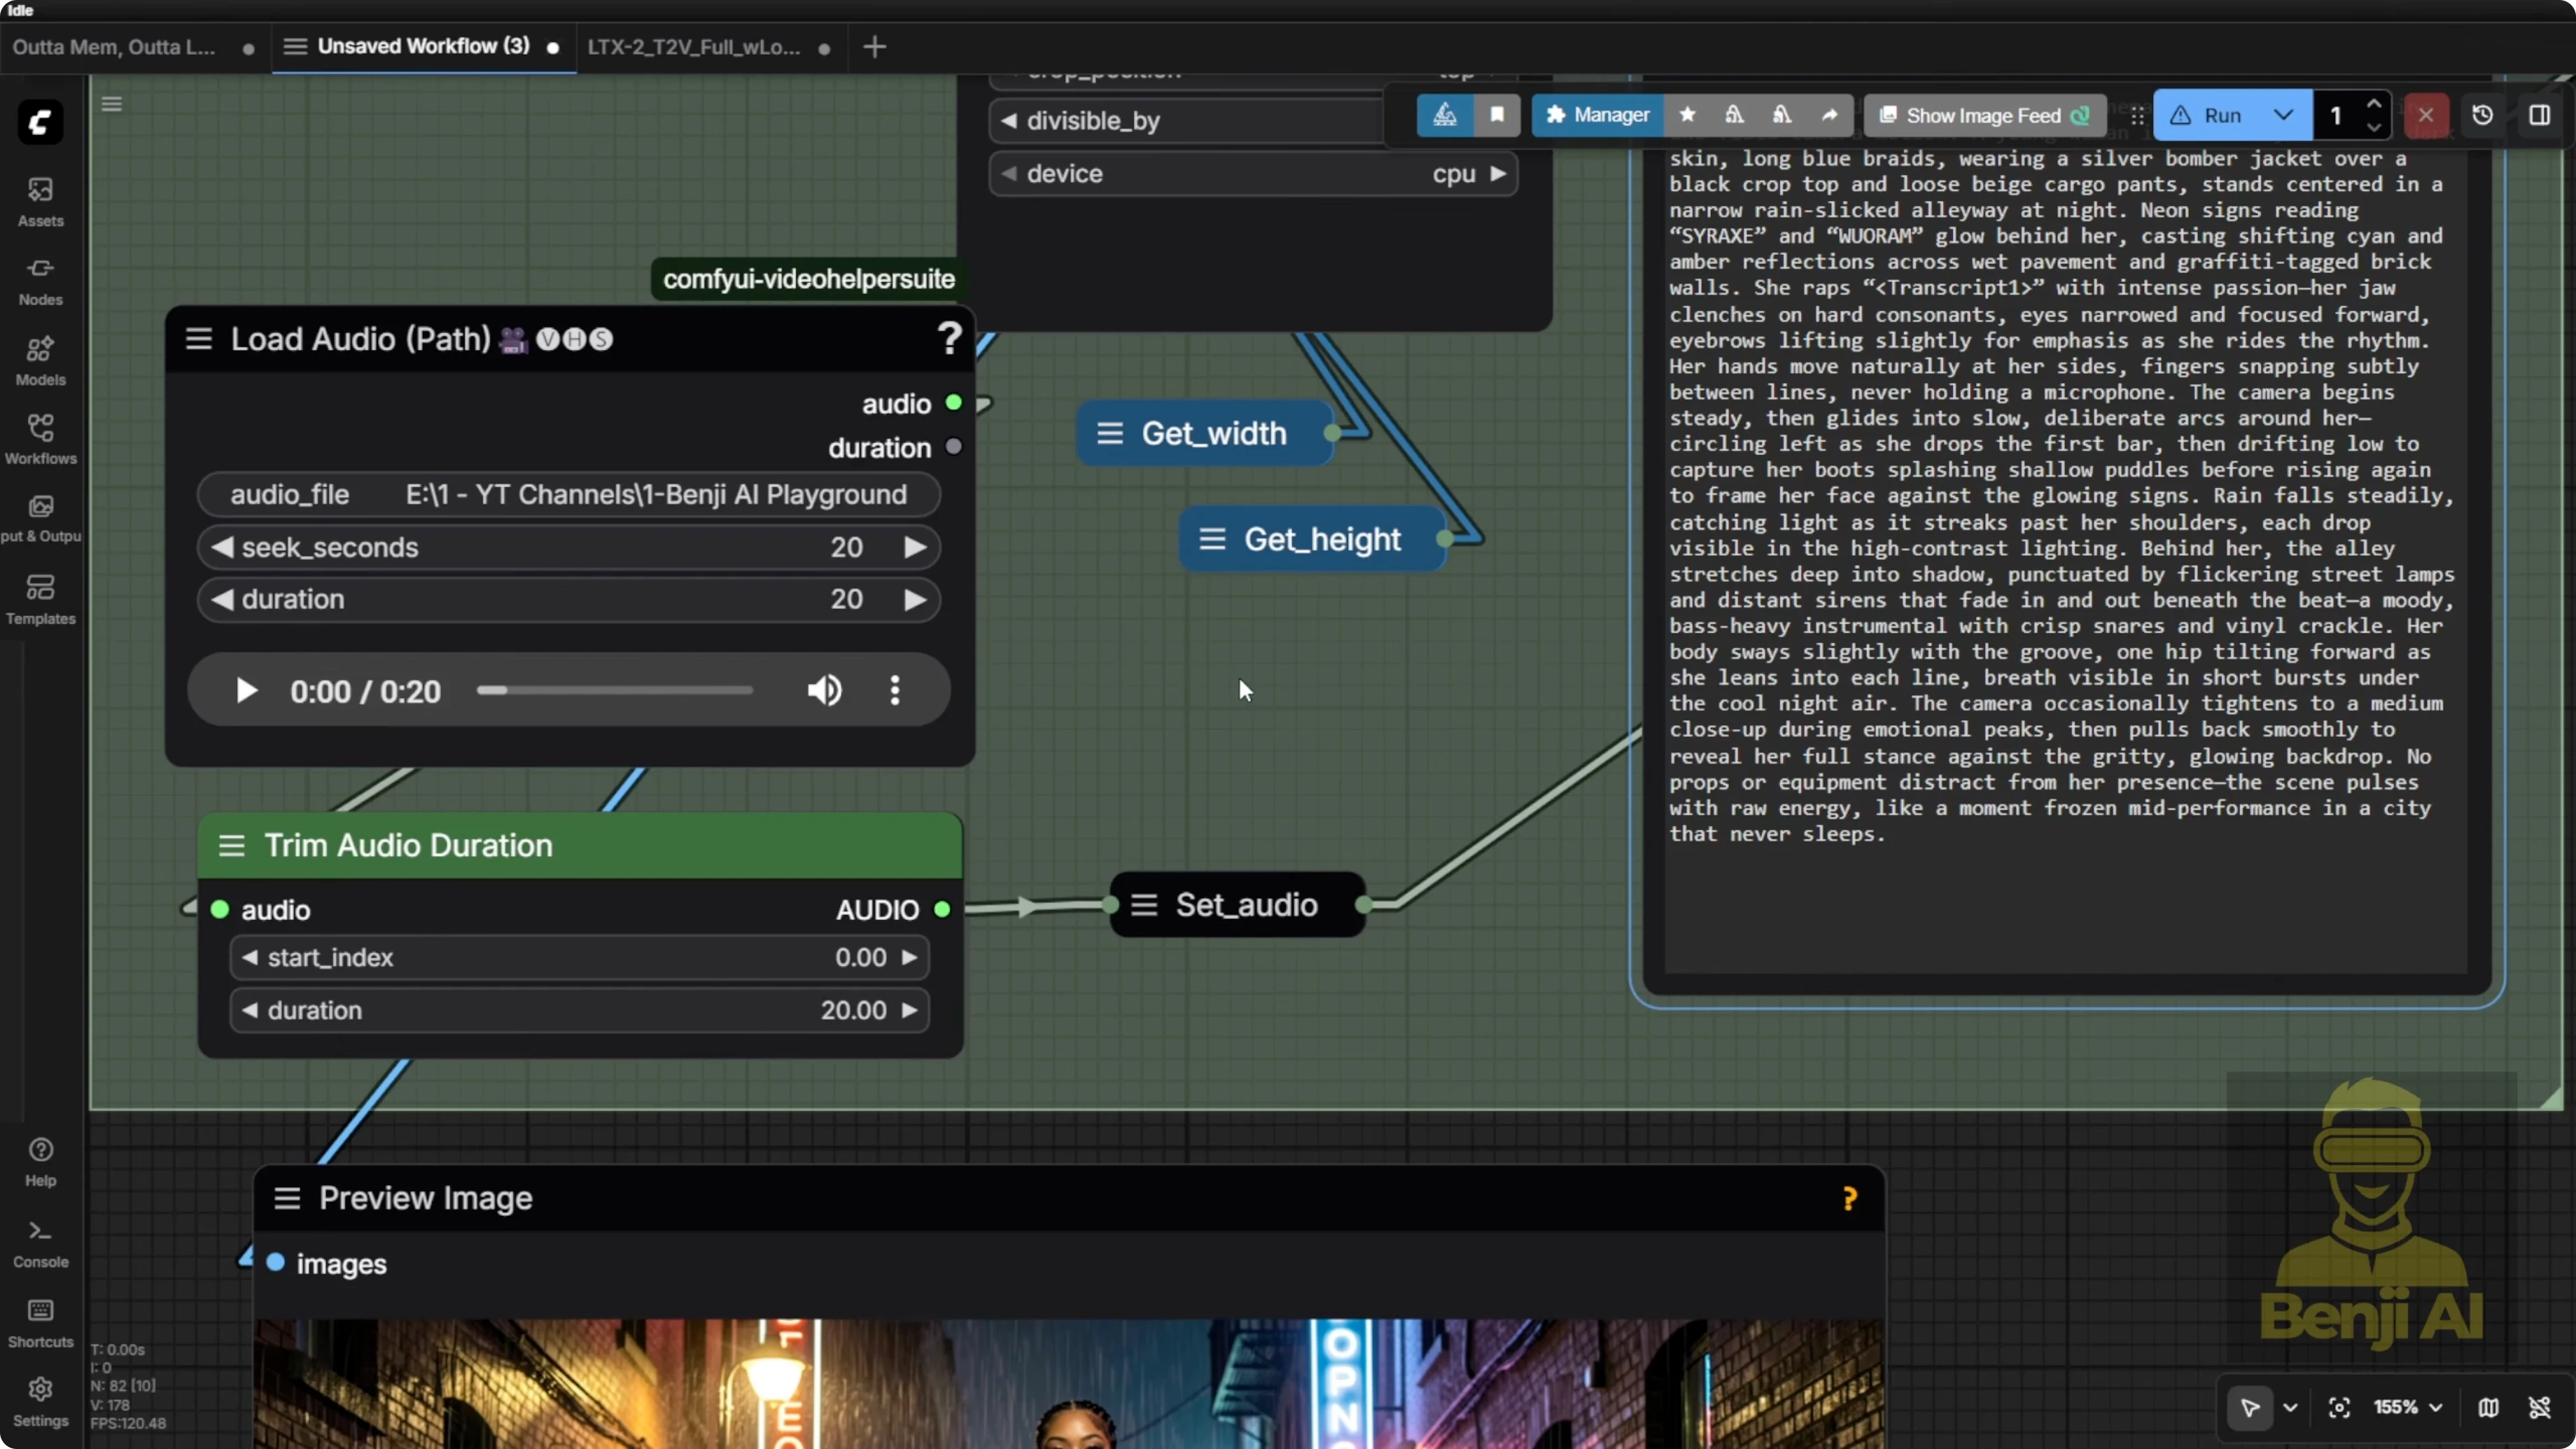Image resolution: width=2576 pixels, height=1449 pixels.
Task: Toggle link visibility in bottom toolbar
Action: [x=2539, y=1407]
